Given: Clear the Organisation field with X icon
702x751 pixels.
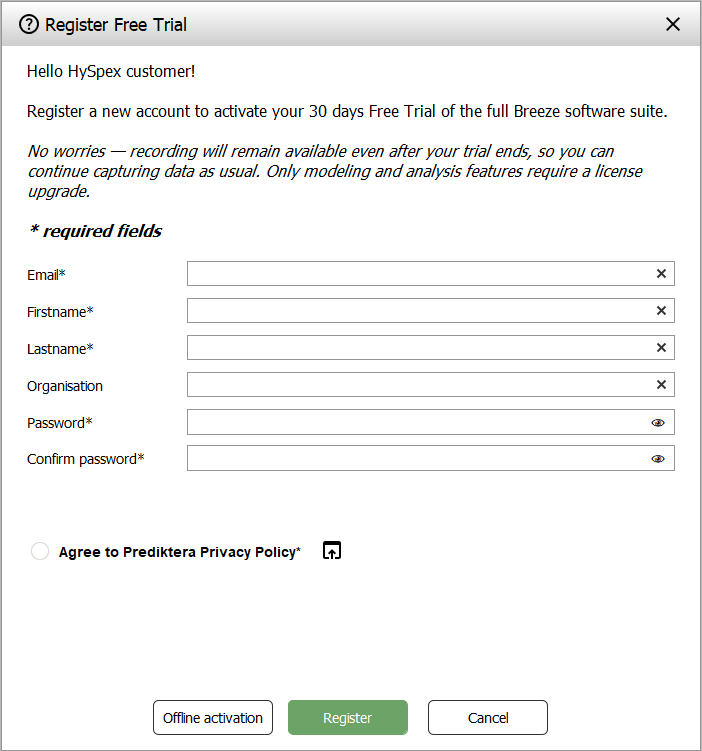Looking at the screenshot, I should tap(661, 385).
